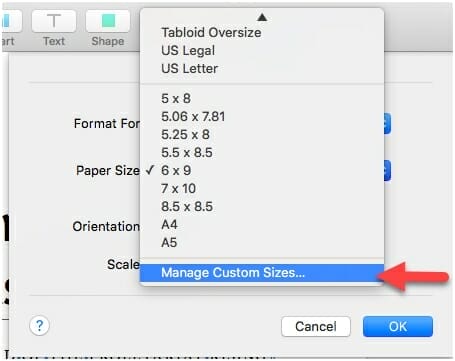
Task: Click the Shape toolbar icon
Action: pos(108,21)
